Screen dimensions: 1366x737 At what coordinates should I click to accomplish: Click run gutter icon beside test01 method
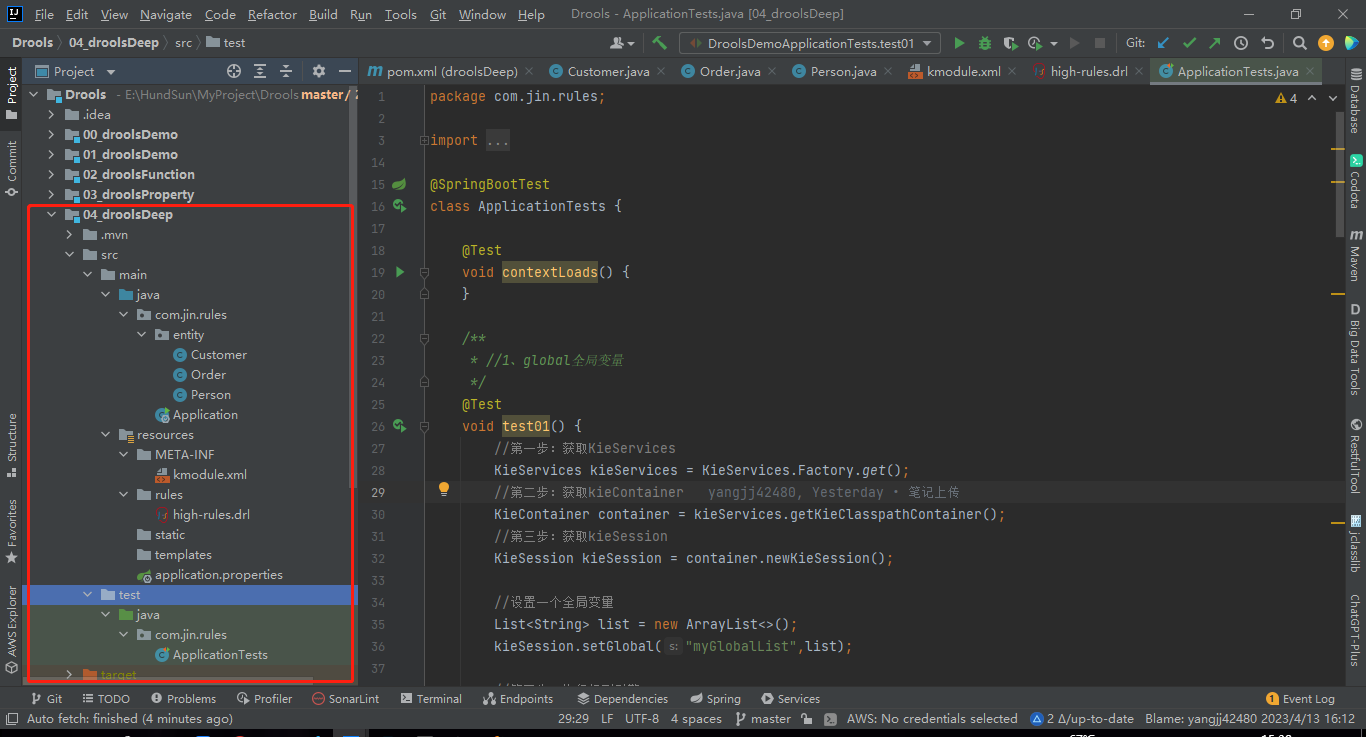pyautogui.click(x=400, y=426)
